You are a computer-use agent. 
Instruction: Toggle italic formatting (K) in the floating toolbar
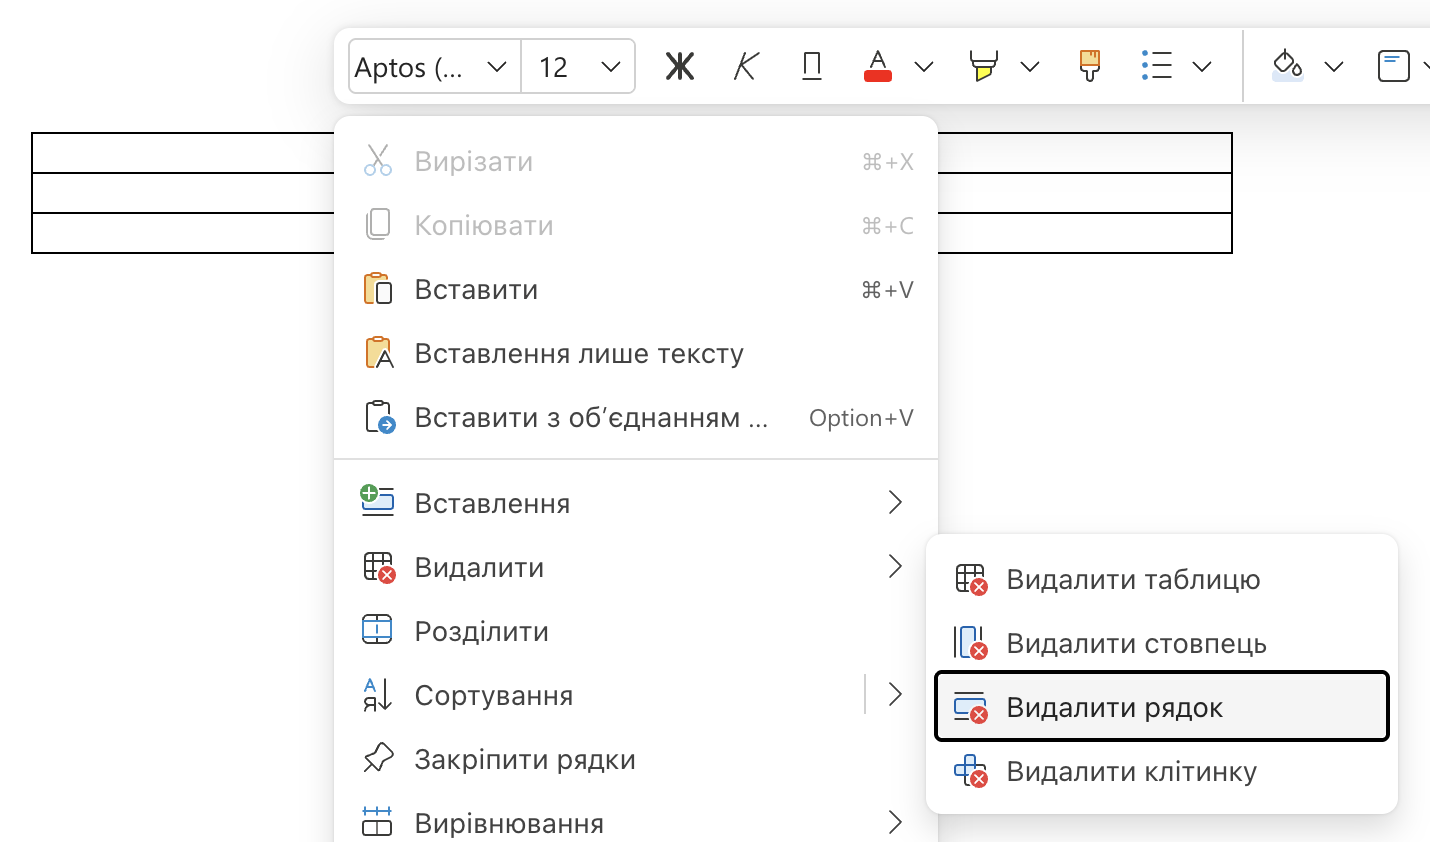click(746, 67)
